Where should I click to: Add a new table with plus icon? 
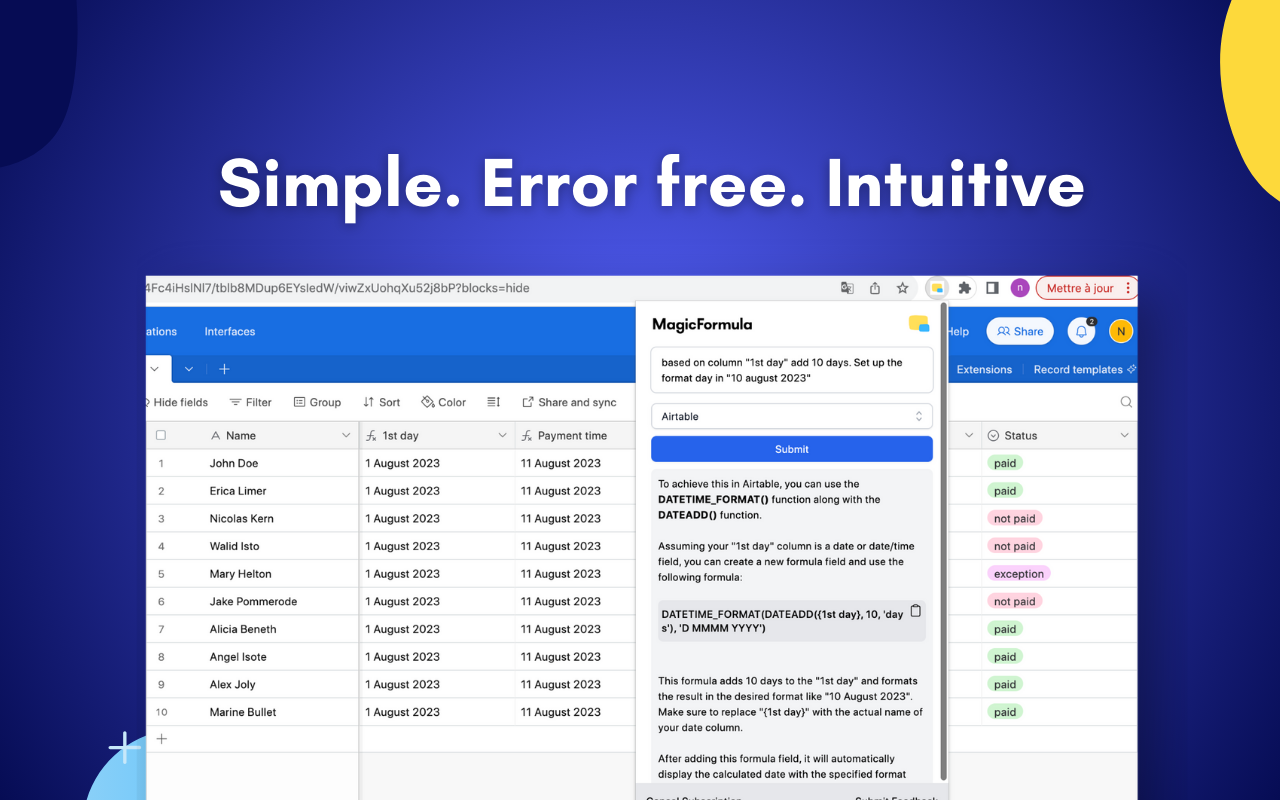pos(224,369)
